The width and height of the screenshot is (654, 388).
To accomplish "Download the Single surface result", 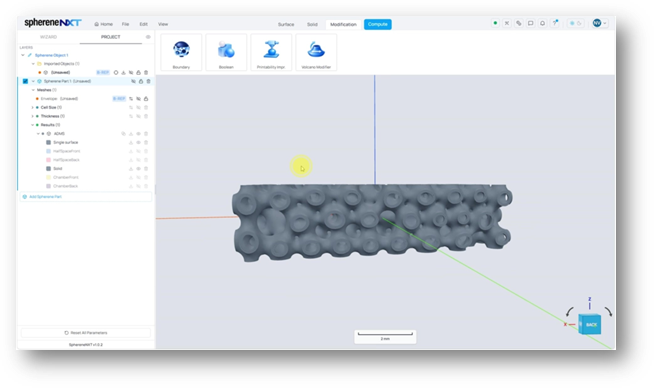I will tap(131, 143).
